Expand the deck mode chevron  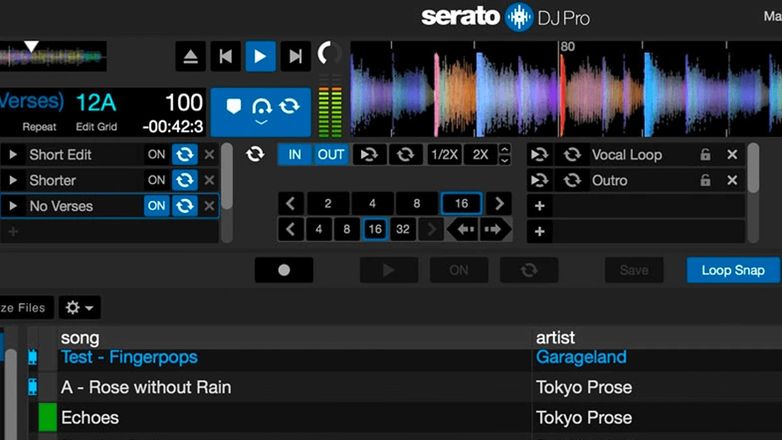click(x=261, y=123)
